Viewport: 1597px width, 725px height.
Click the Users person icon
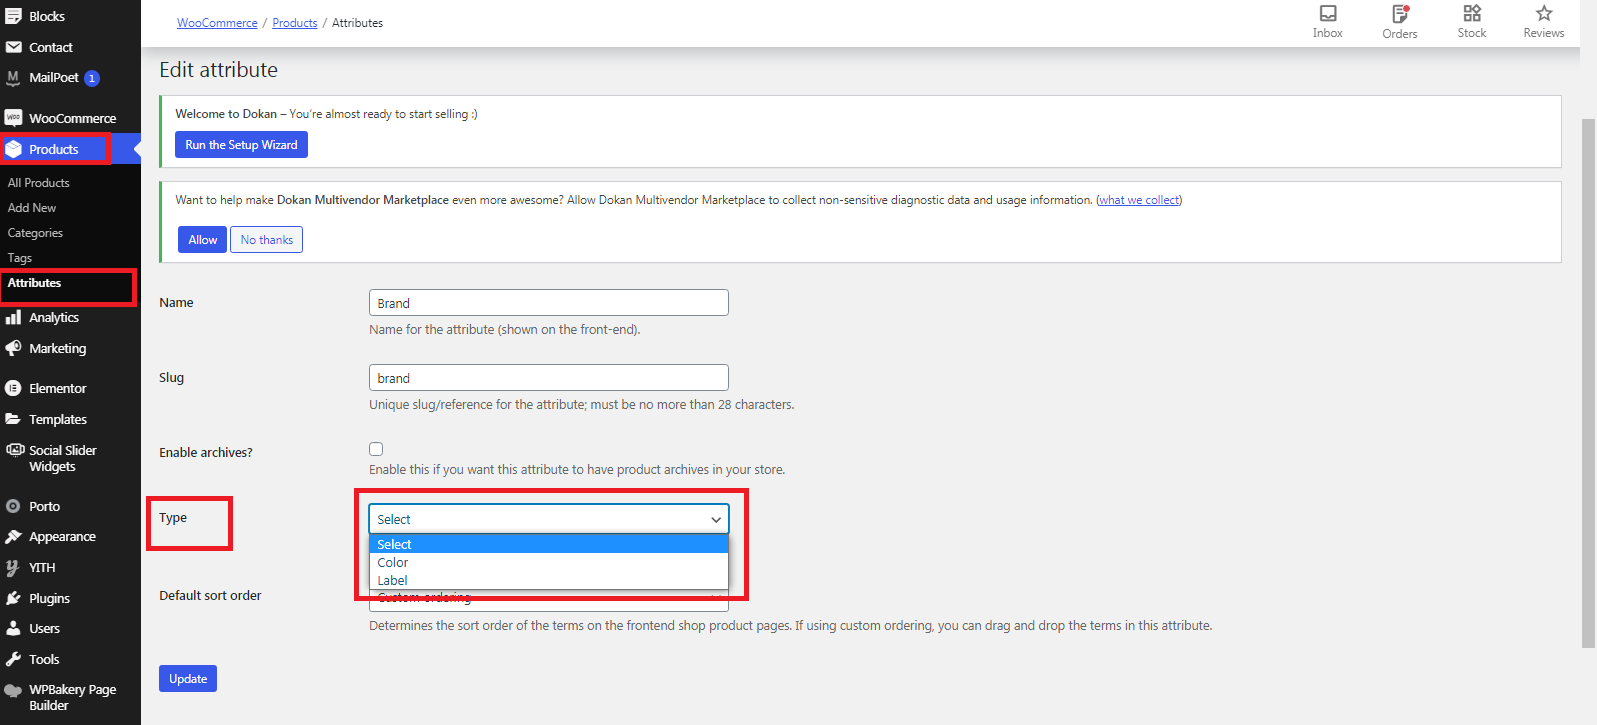point(13,628)
